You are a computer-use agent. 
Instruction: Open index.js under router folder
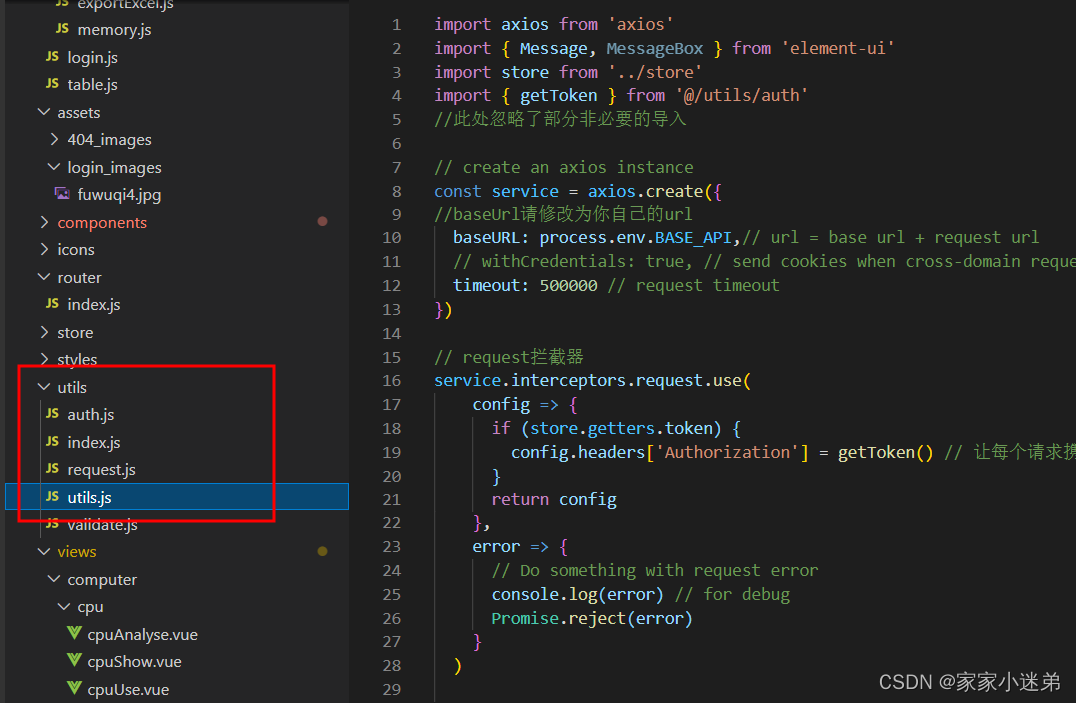click(x=93, y=304)
